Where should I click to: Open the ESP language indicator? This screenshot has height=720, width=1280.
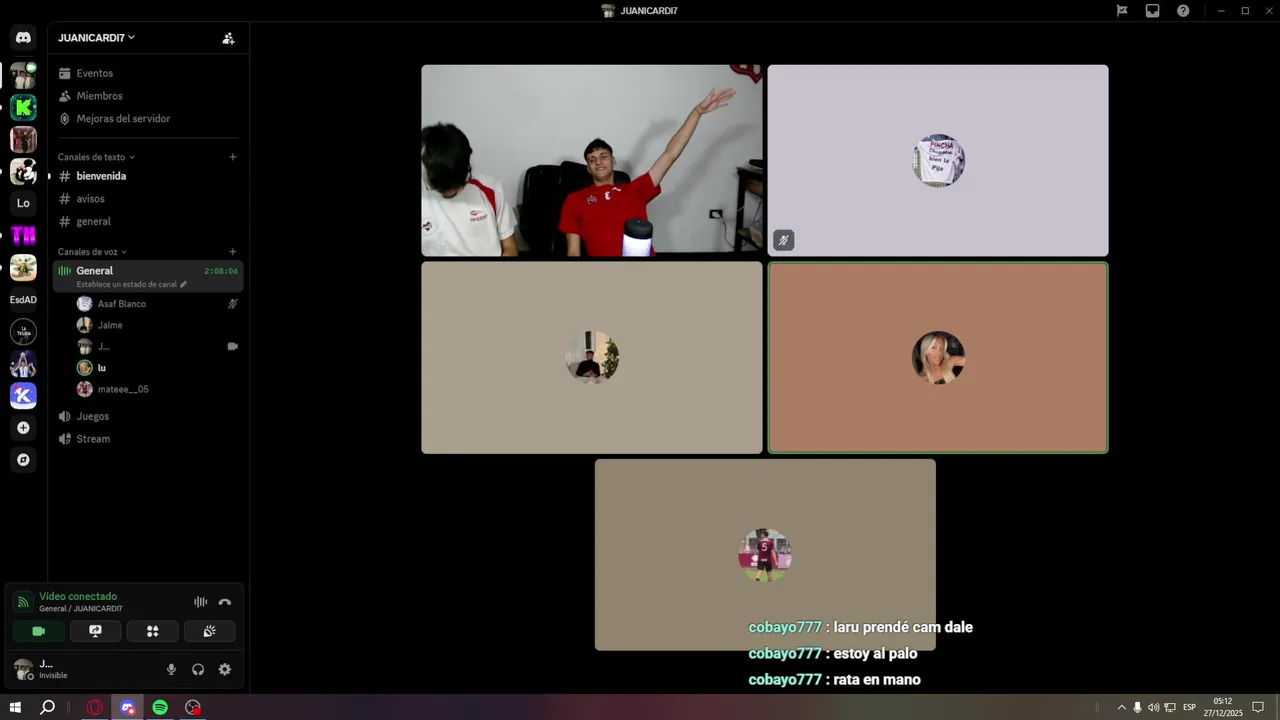[1189, 707]
